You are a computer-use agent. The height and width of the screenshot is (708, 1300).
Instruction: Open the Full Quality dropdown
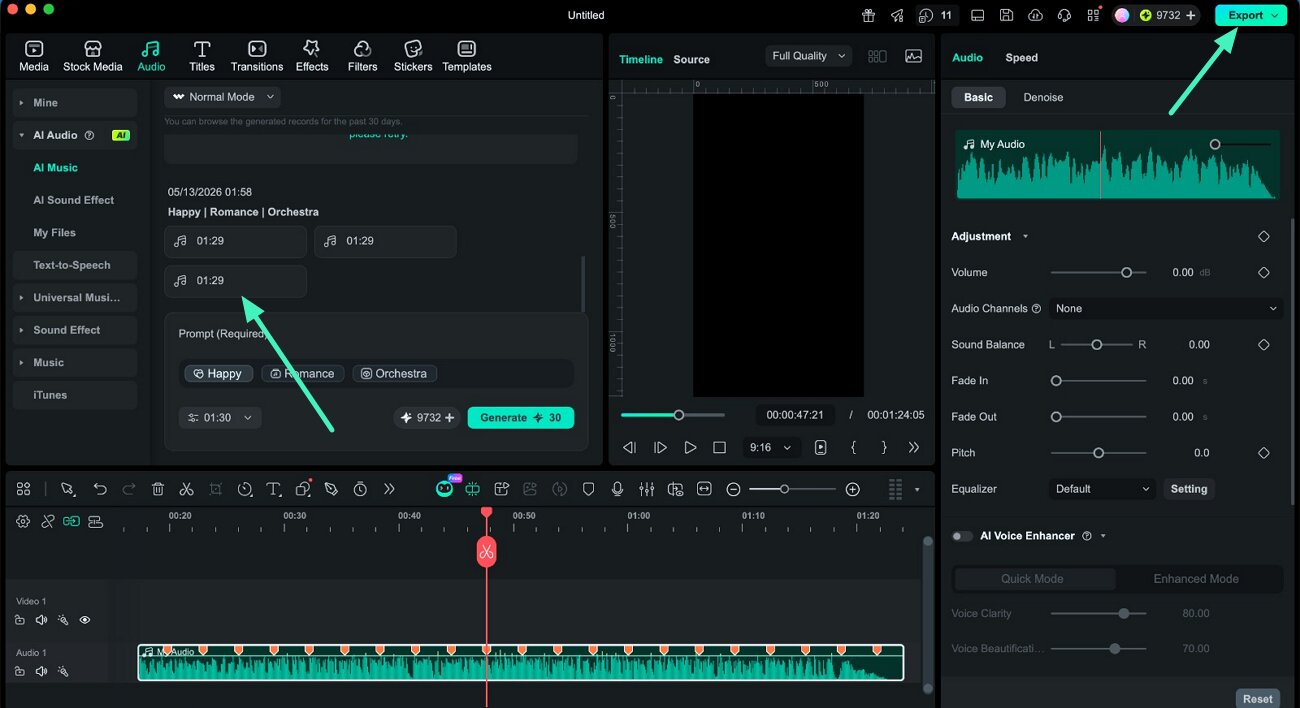point(808,56)
